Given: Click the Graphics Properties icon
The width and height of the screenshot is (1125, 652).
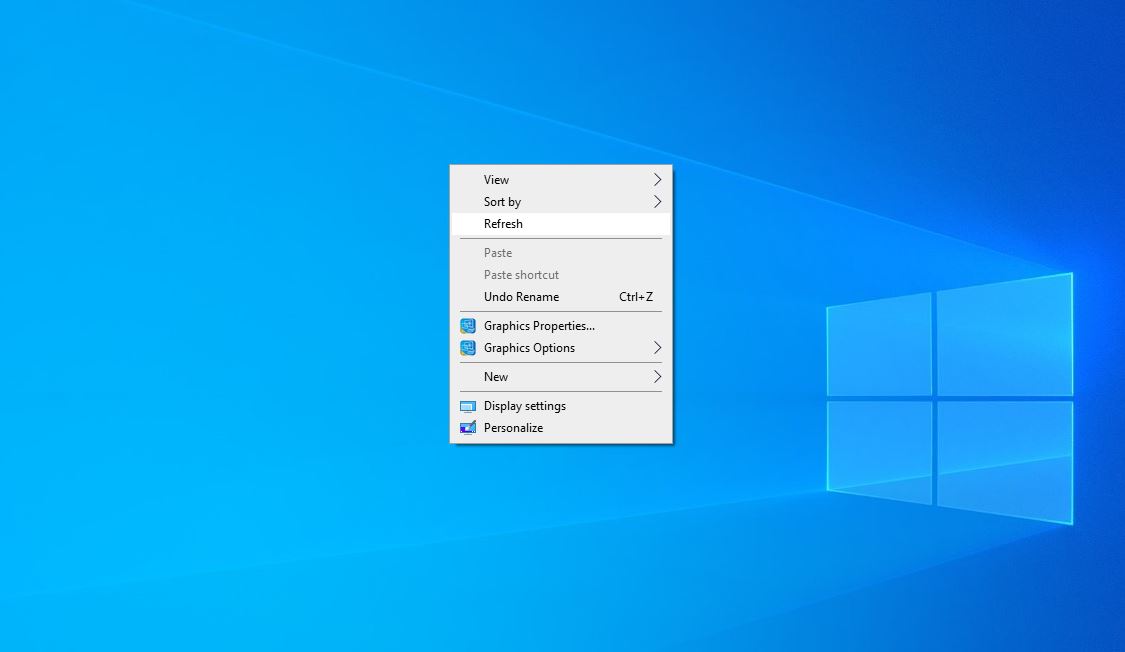Looking at the screenshot, I should 468,326.
